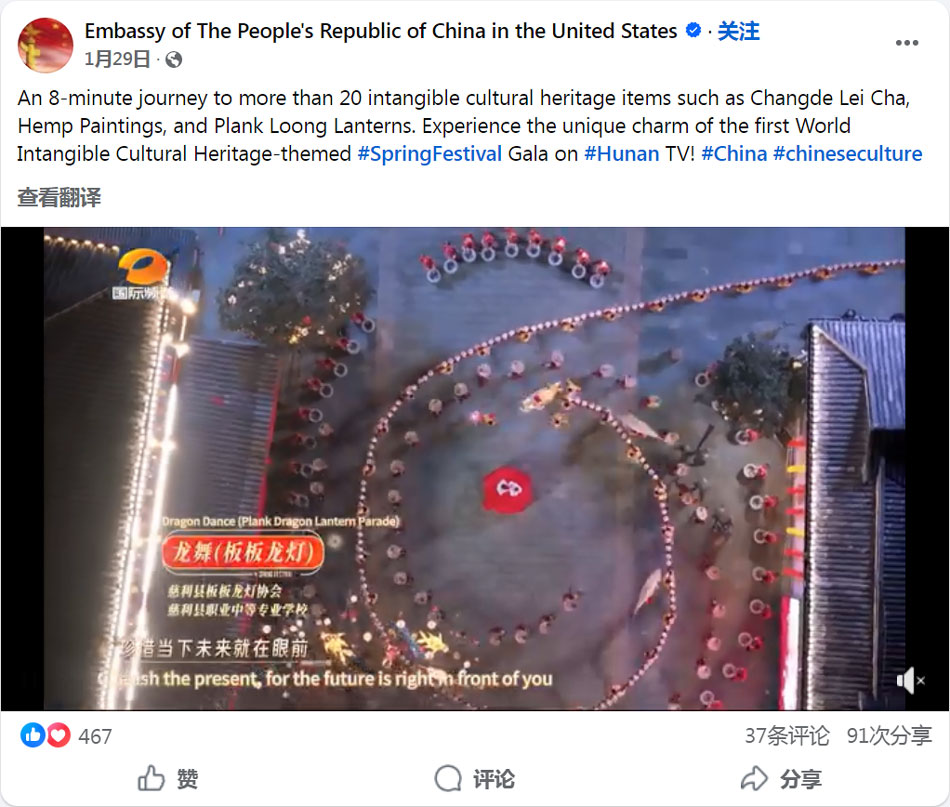Open comments using the 评论 button

click(x=474, y=779)
